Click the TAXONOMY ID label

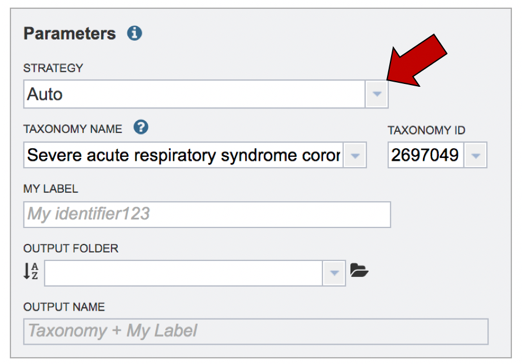click(426, 130)
